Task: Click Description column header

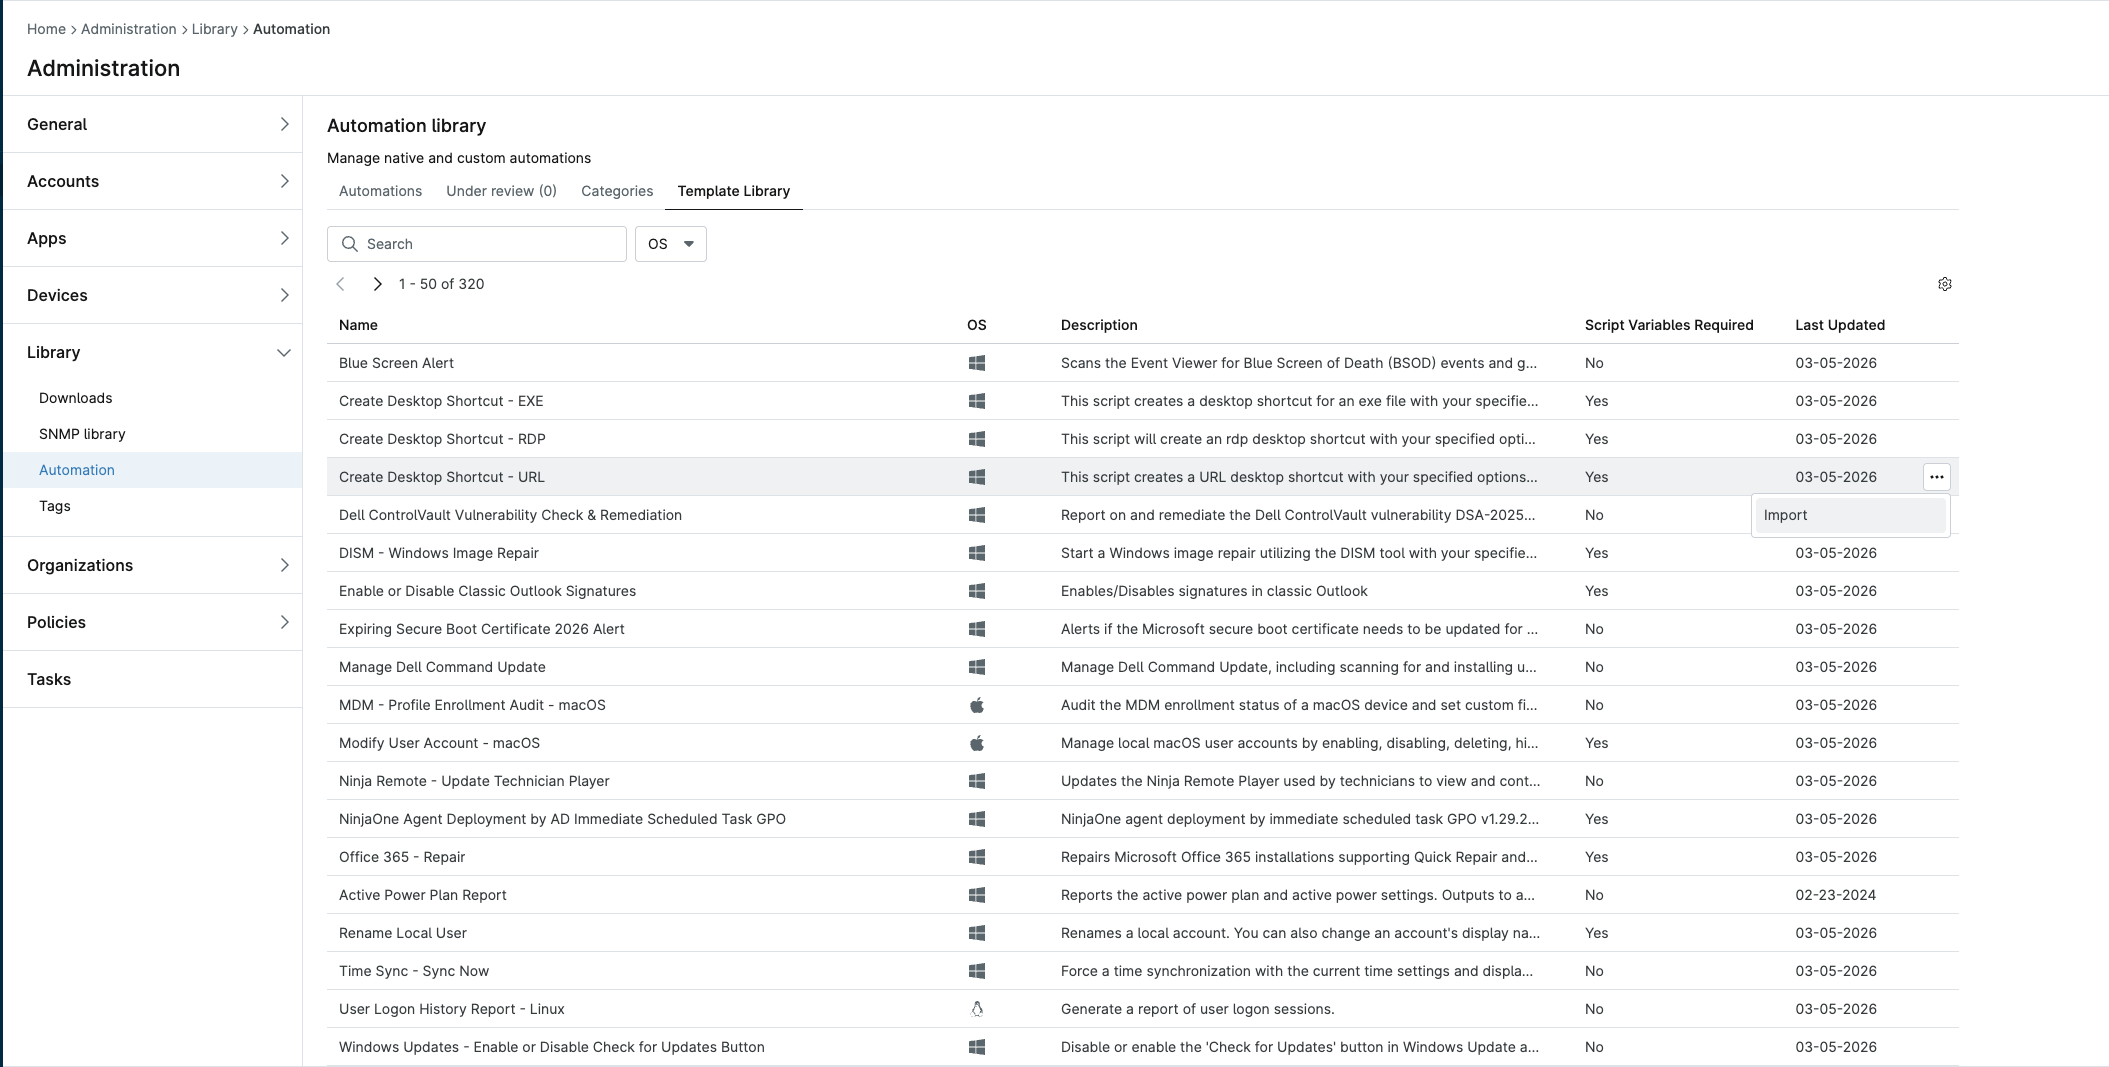Action: pos(1099,325)
